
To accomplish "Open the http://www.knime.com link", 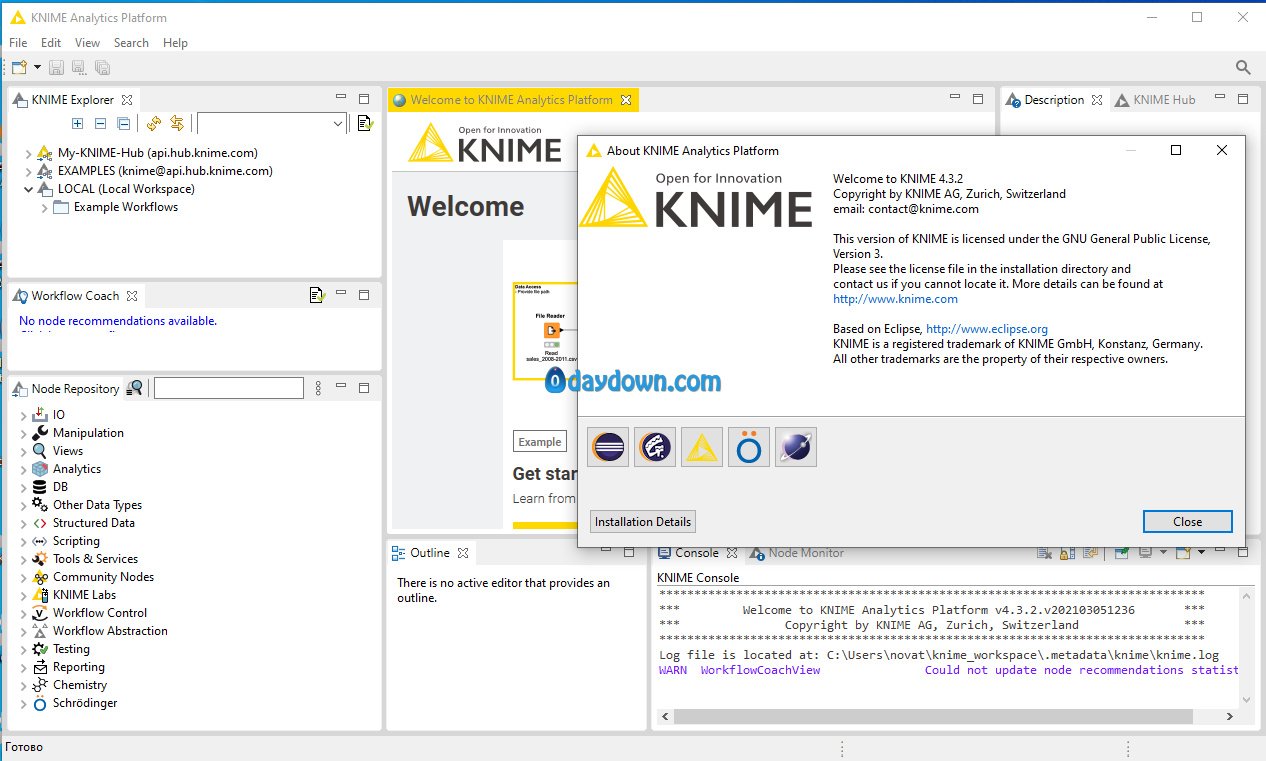I will pos(895,299).
